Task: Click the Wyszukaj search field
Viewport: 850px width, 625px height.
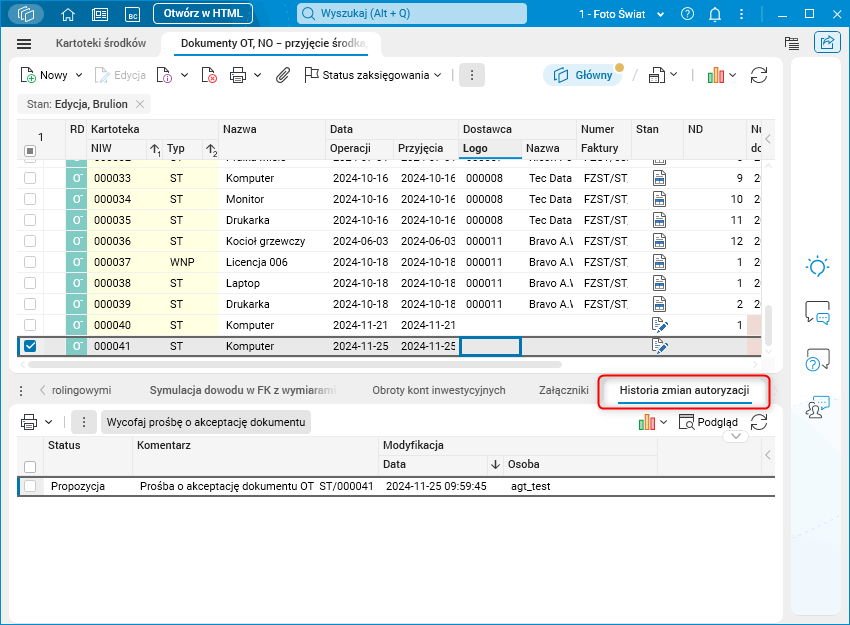Action: [412, 14]
